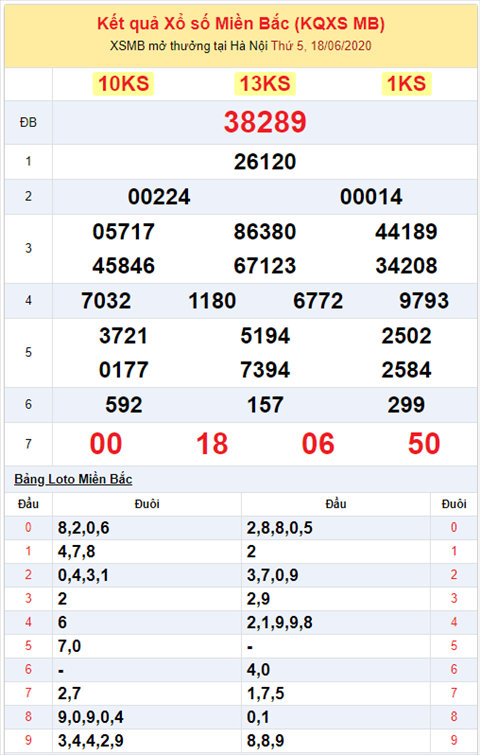
Task: Click the ĐB row label
Action: tap(28, 123)
